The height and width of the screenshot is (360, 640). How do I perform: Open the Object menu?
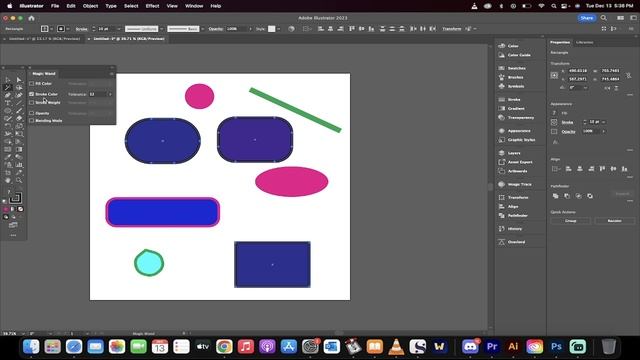tap(90, 6)
